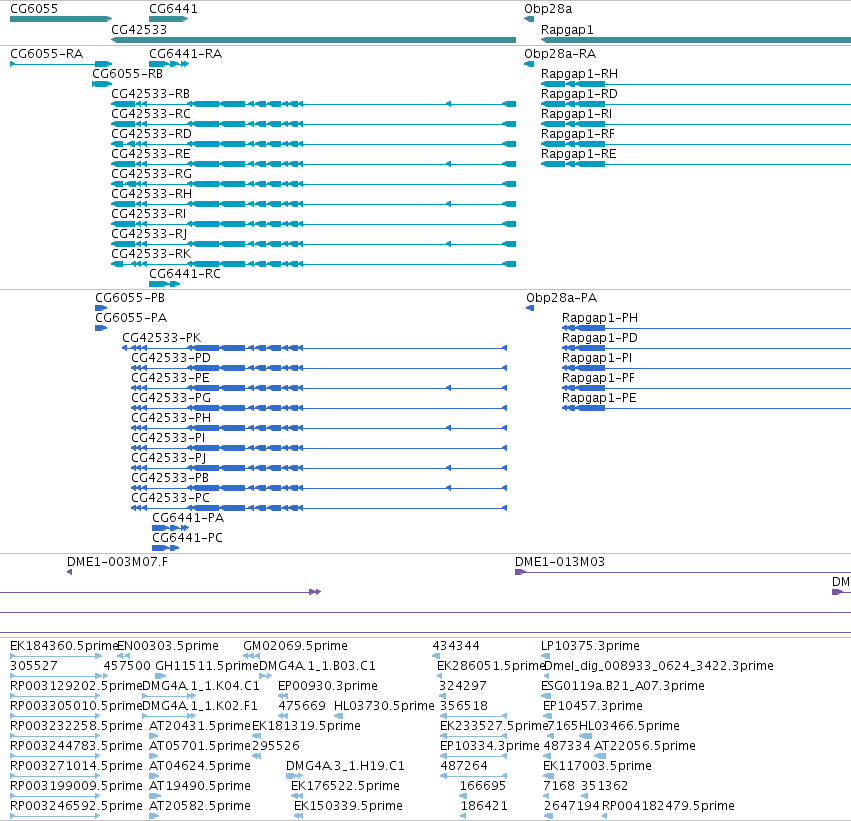Image resolution: width=851 pixels, height=821 pixels.
Task: Open protein Rapgap1-PH
Action: (600, 318)
